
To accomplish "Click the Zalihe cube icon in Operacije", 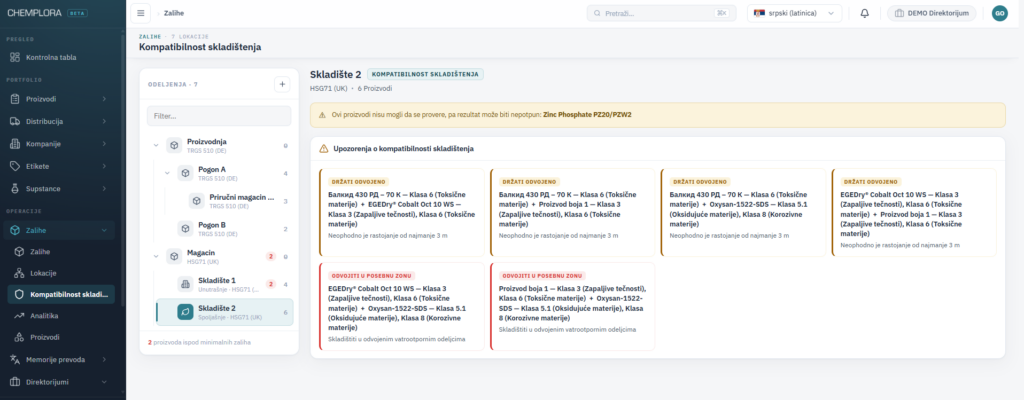I will click(15, 230).
